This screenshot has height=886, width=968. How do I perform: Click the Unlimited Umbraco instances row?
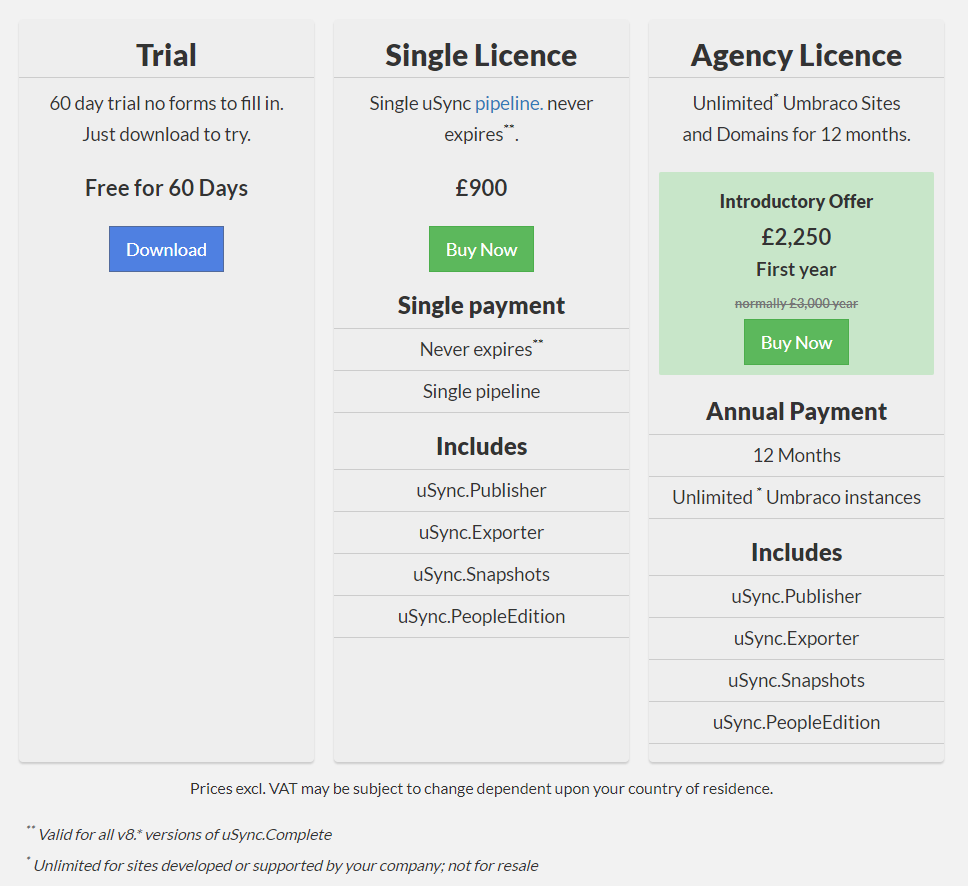click(x=795, y=497)
